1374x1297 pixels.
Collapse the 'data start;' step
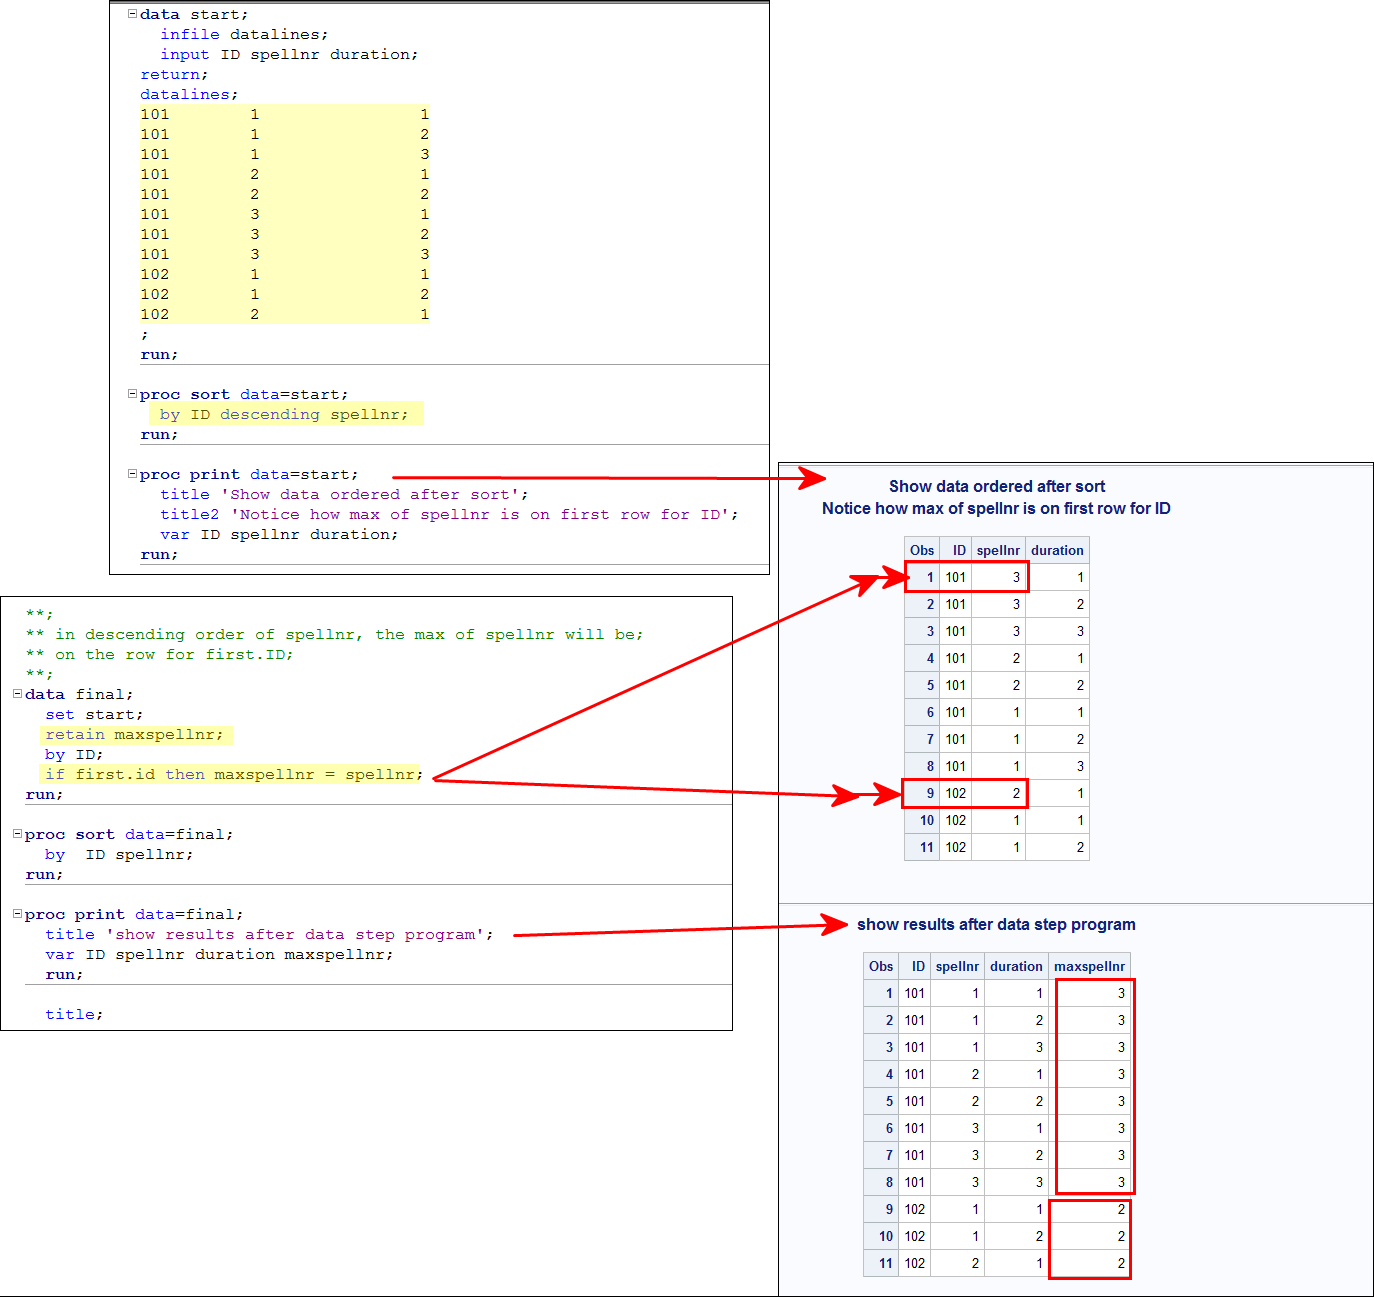click(x=132, y=14)
